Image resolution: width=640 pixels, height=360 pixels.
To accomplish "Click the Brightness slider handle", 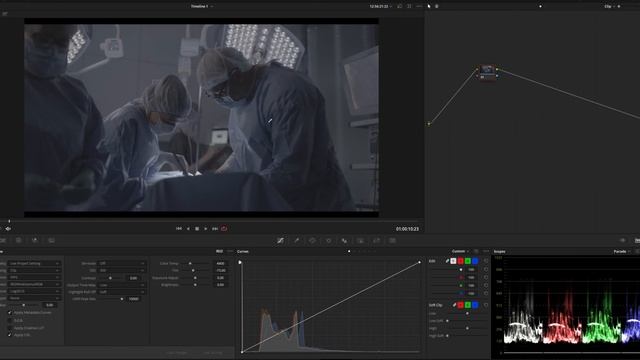I will click(x=195, y=284).
